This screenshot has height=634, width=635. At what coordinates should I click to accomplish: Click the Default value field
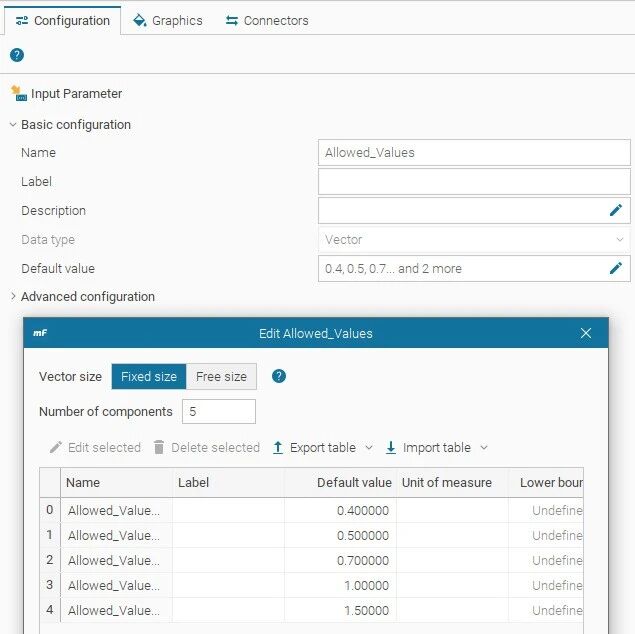click(x=474, y=268)
